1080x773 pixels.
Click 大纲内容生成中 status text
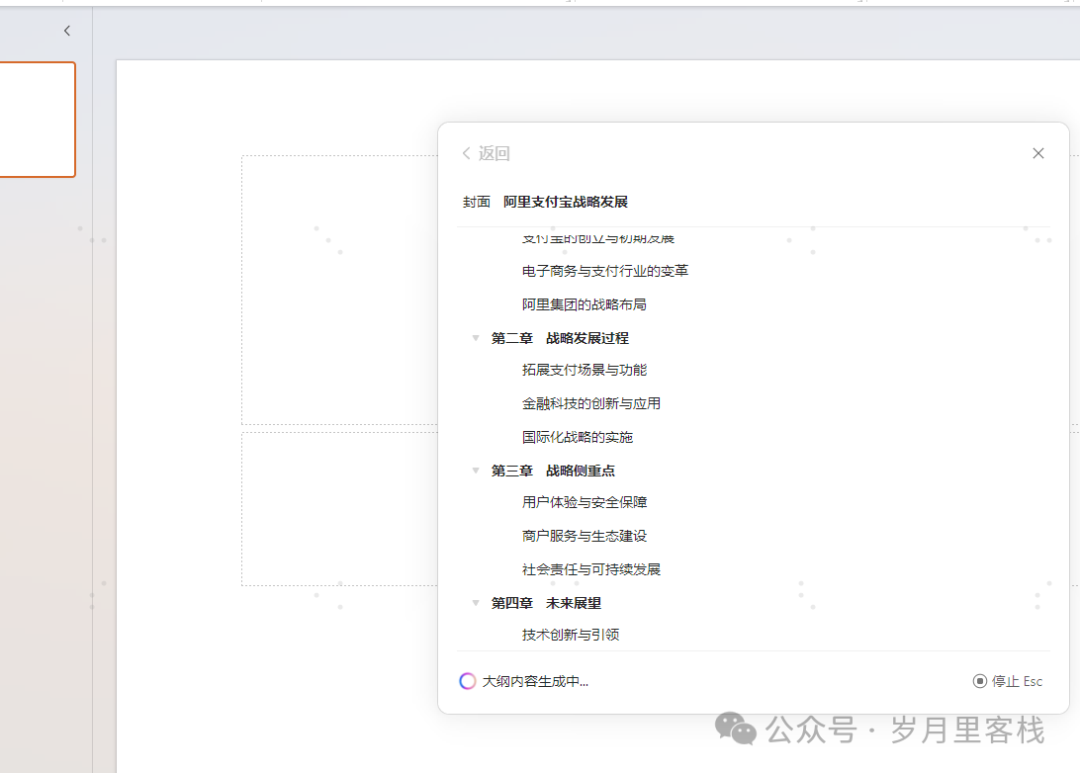click(535, 681)
